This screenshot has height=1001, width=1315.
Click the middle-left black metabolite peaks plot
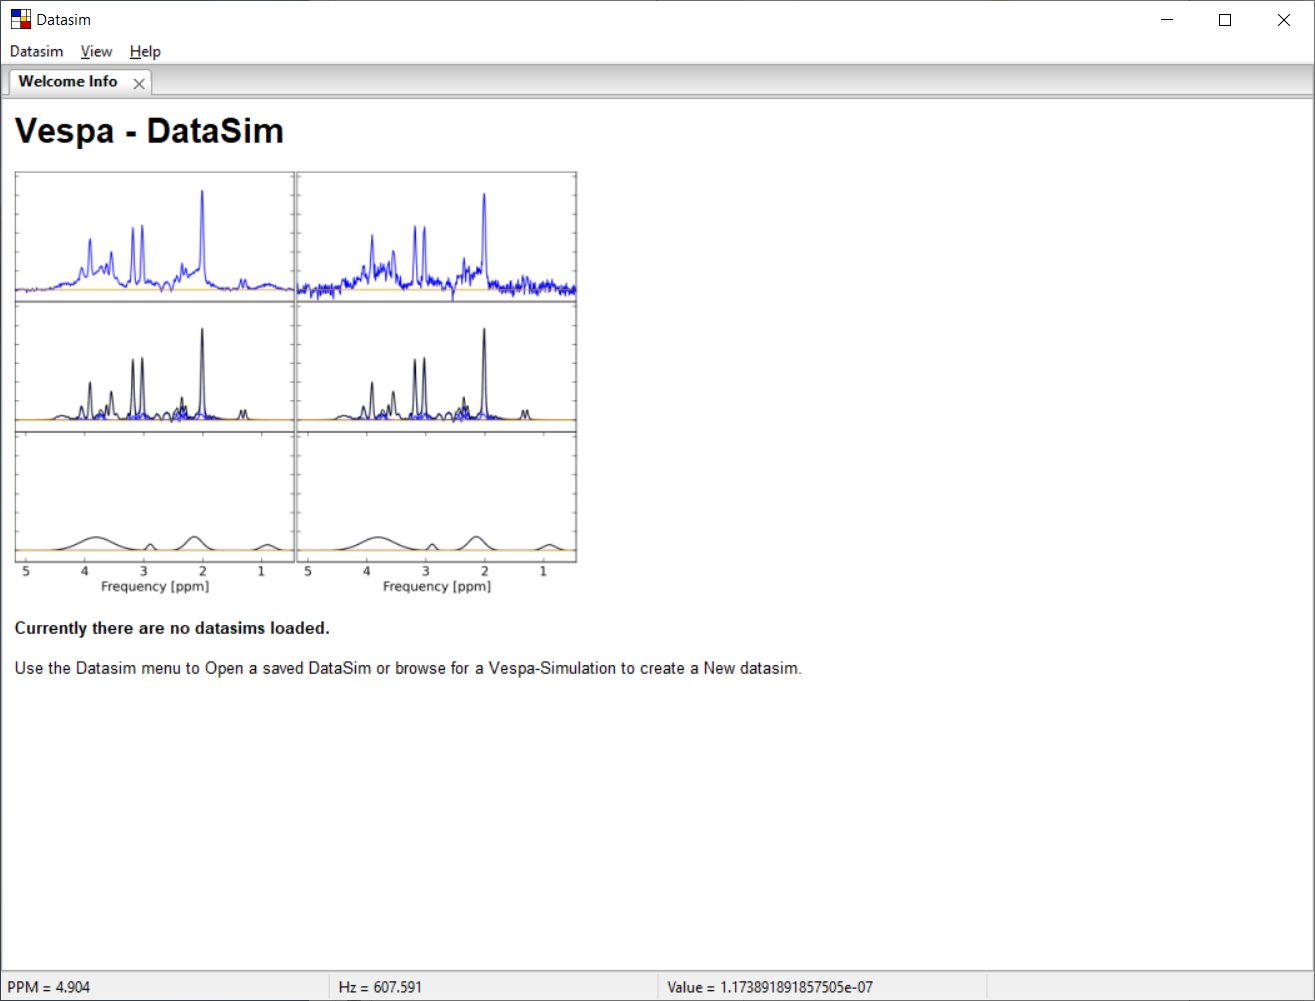[155, 367]
